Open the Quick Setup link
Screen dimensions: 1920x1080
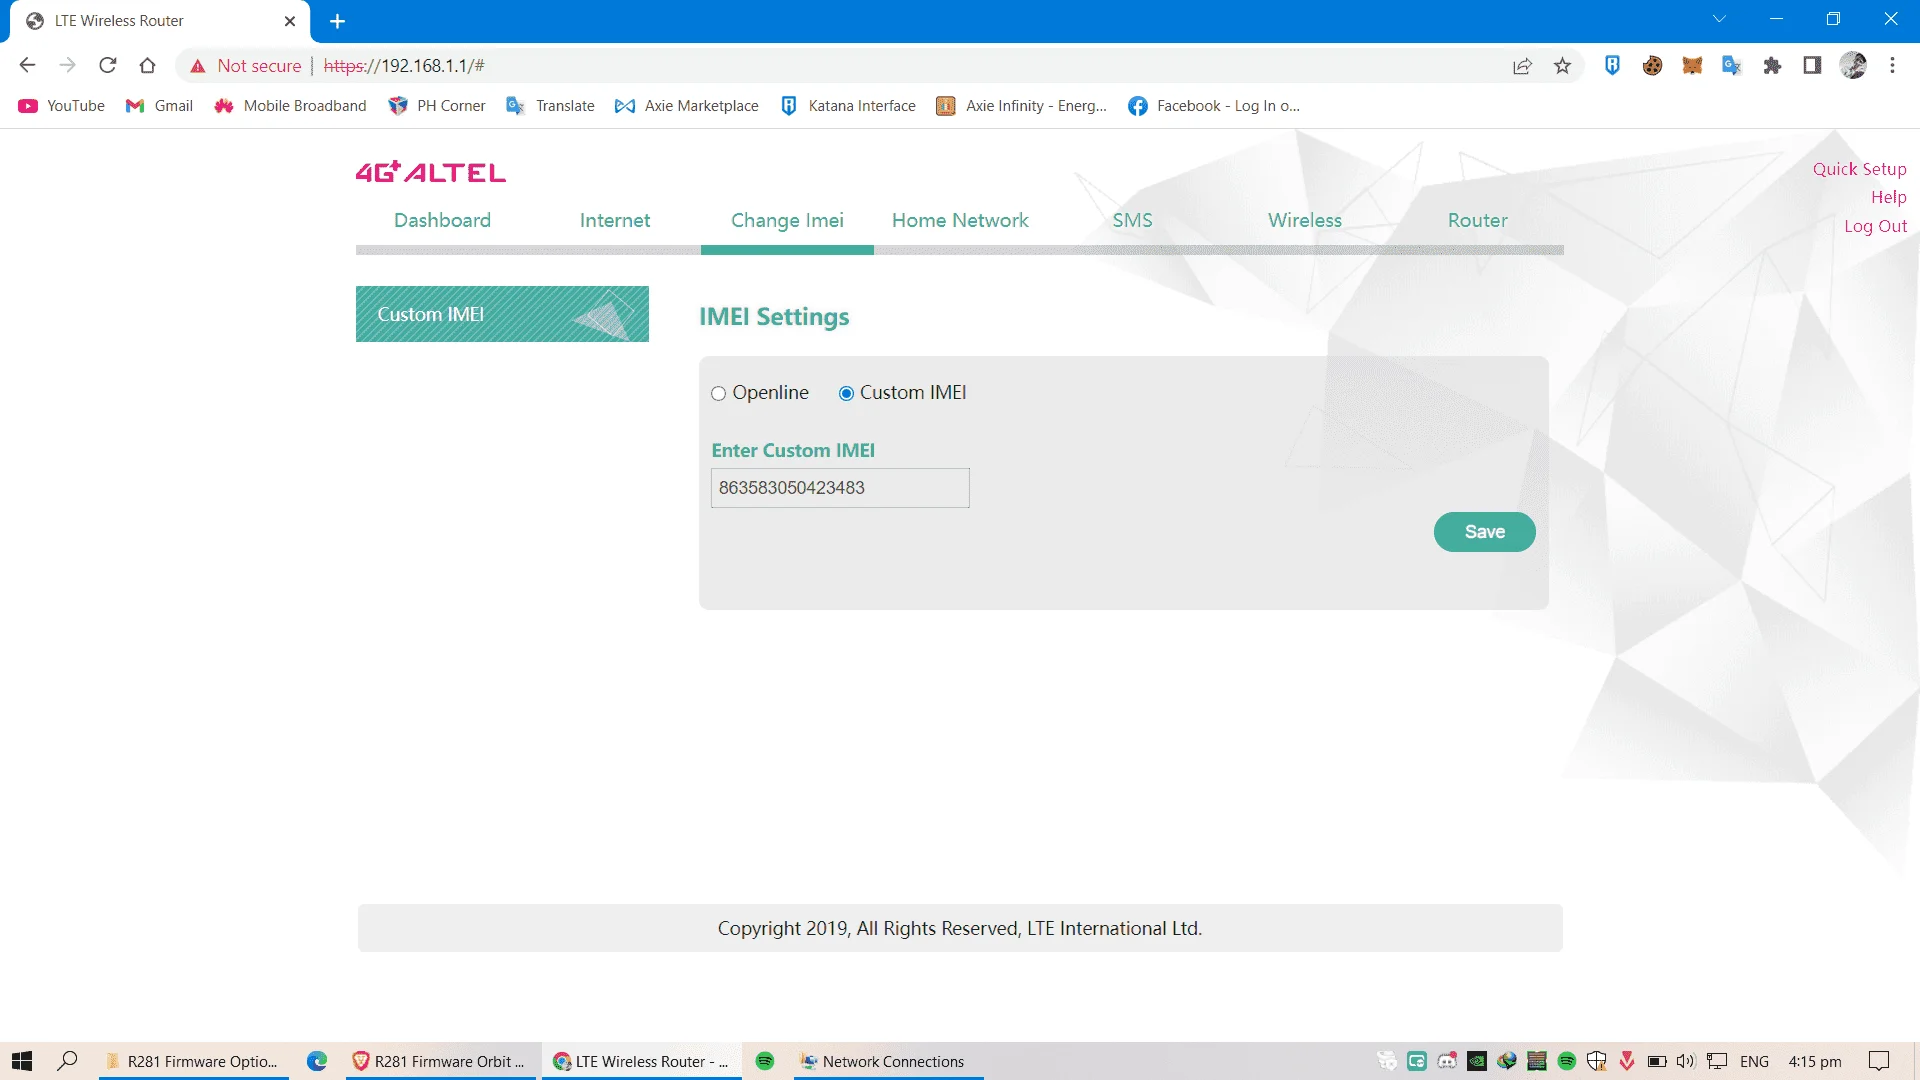1859,169
